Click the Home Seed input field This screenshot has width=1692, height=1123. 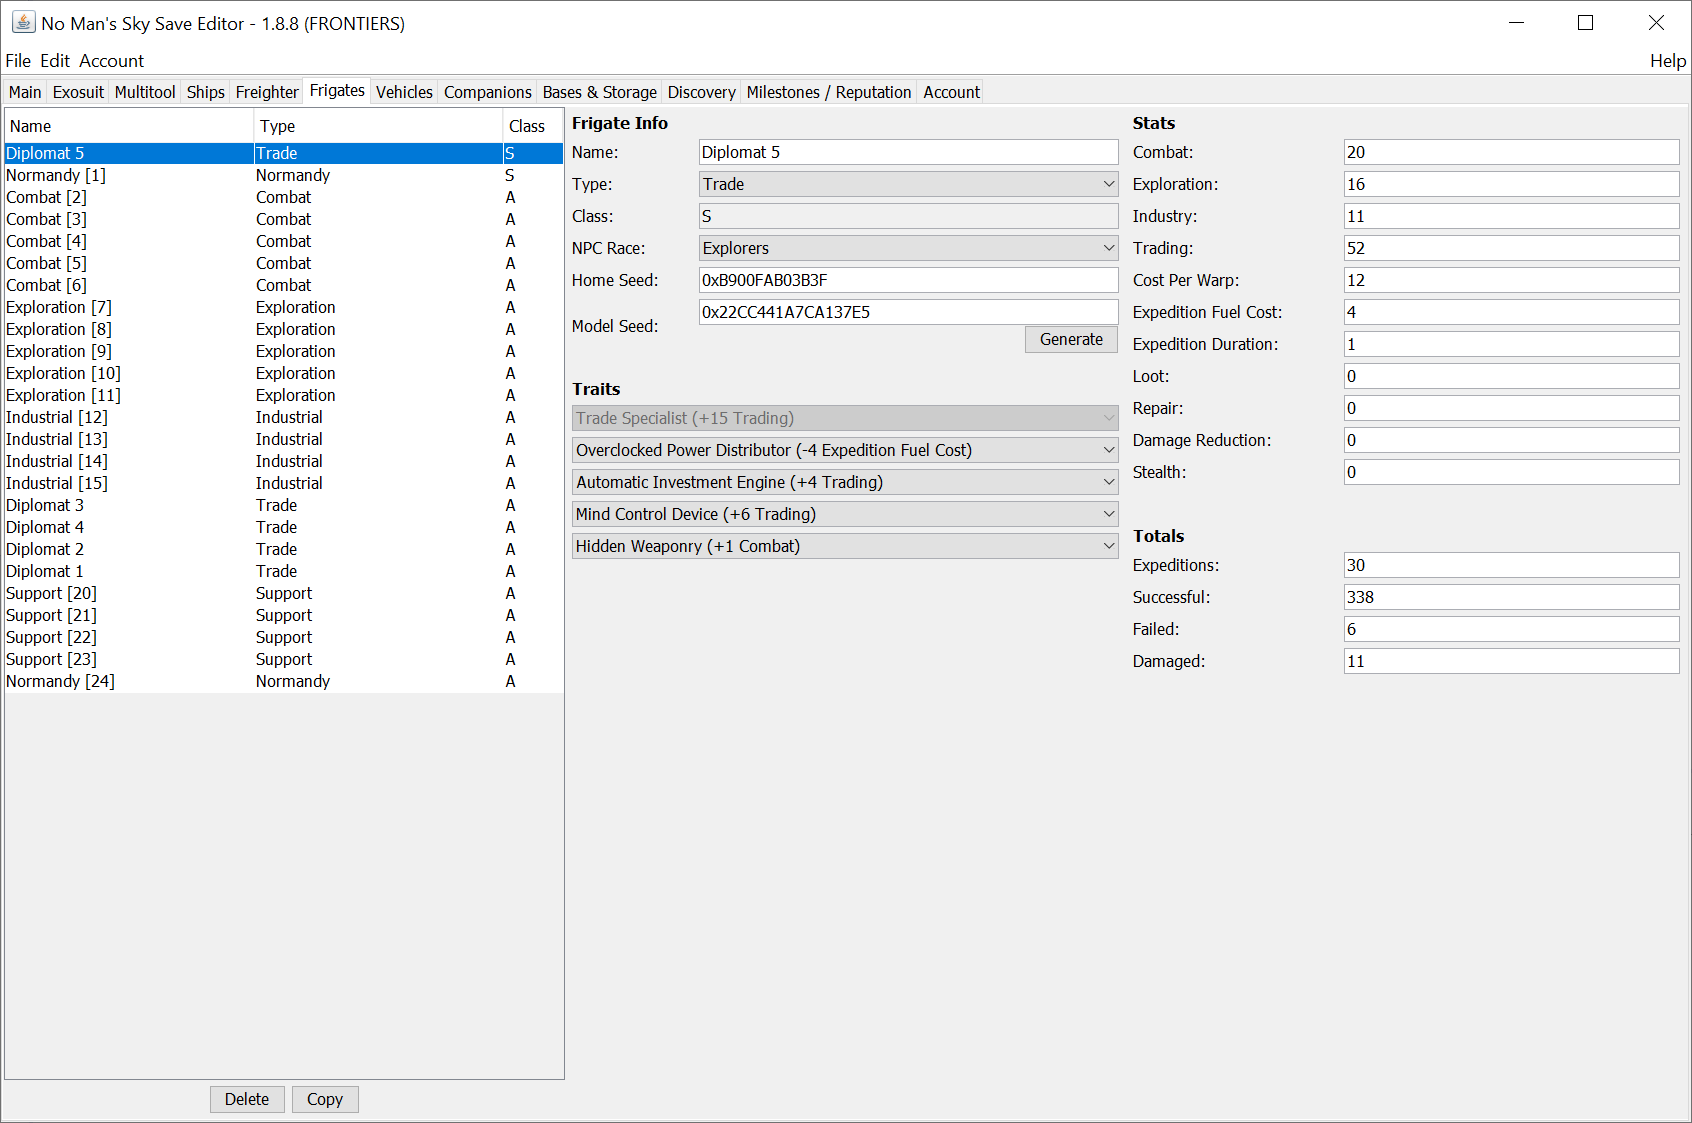pos(908,280)
